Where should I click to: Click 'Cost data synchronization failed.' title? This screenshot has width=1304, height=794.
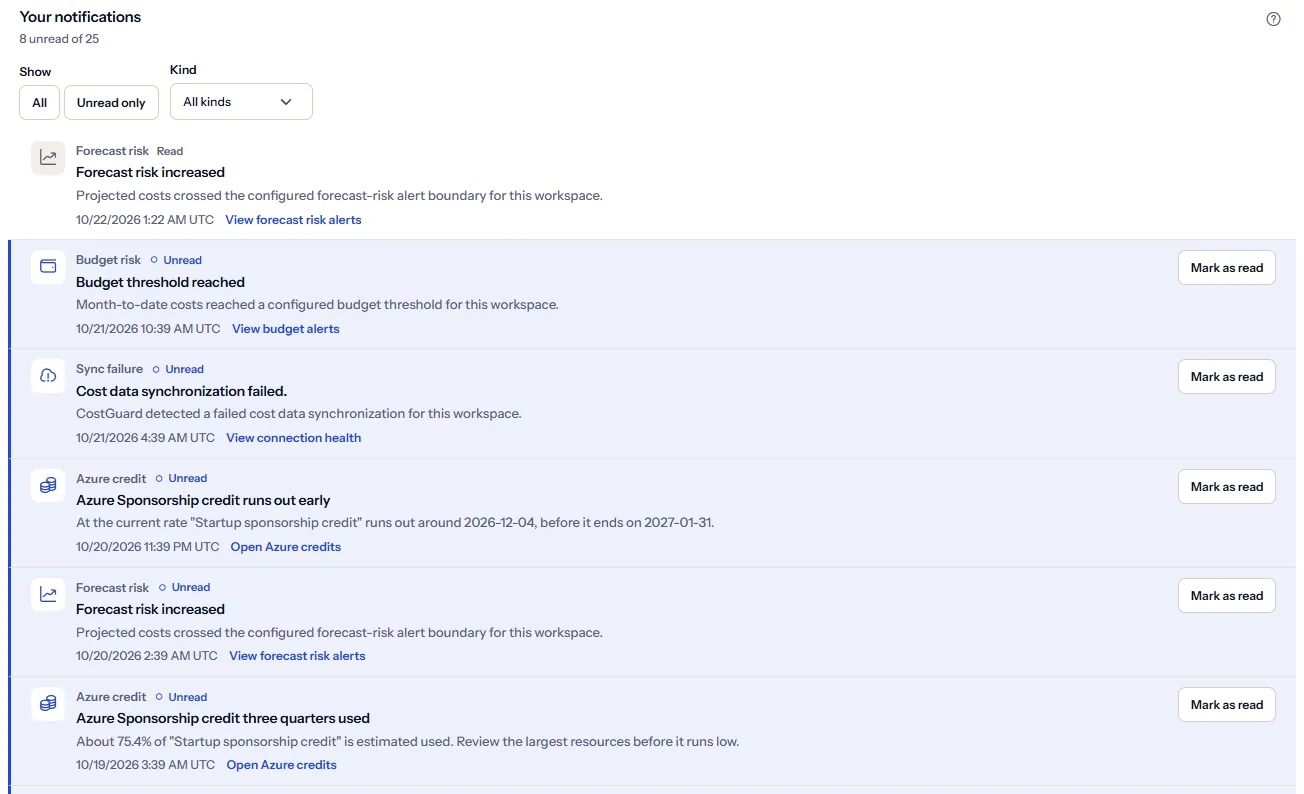181,391
